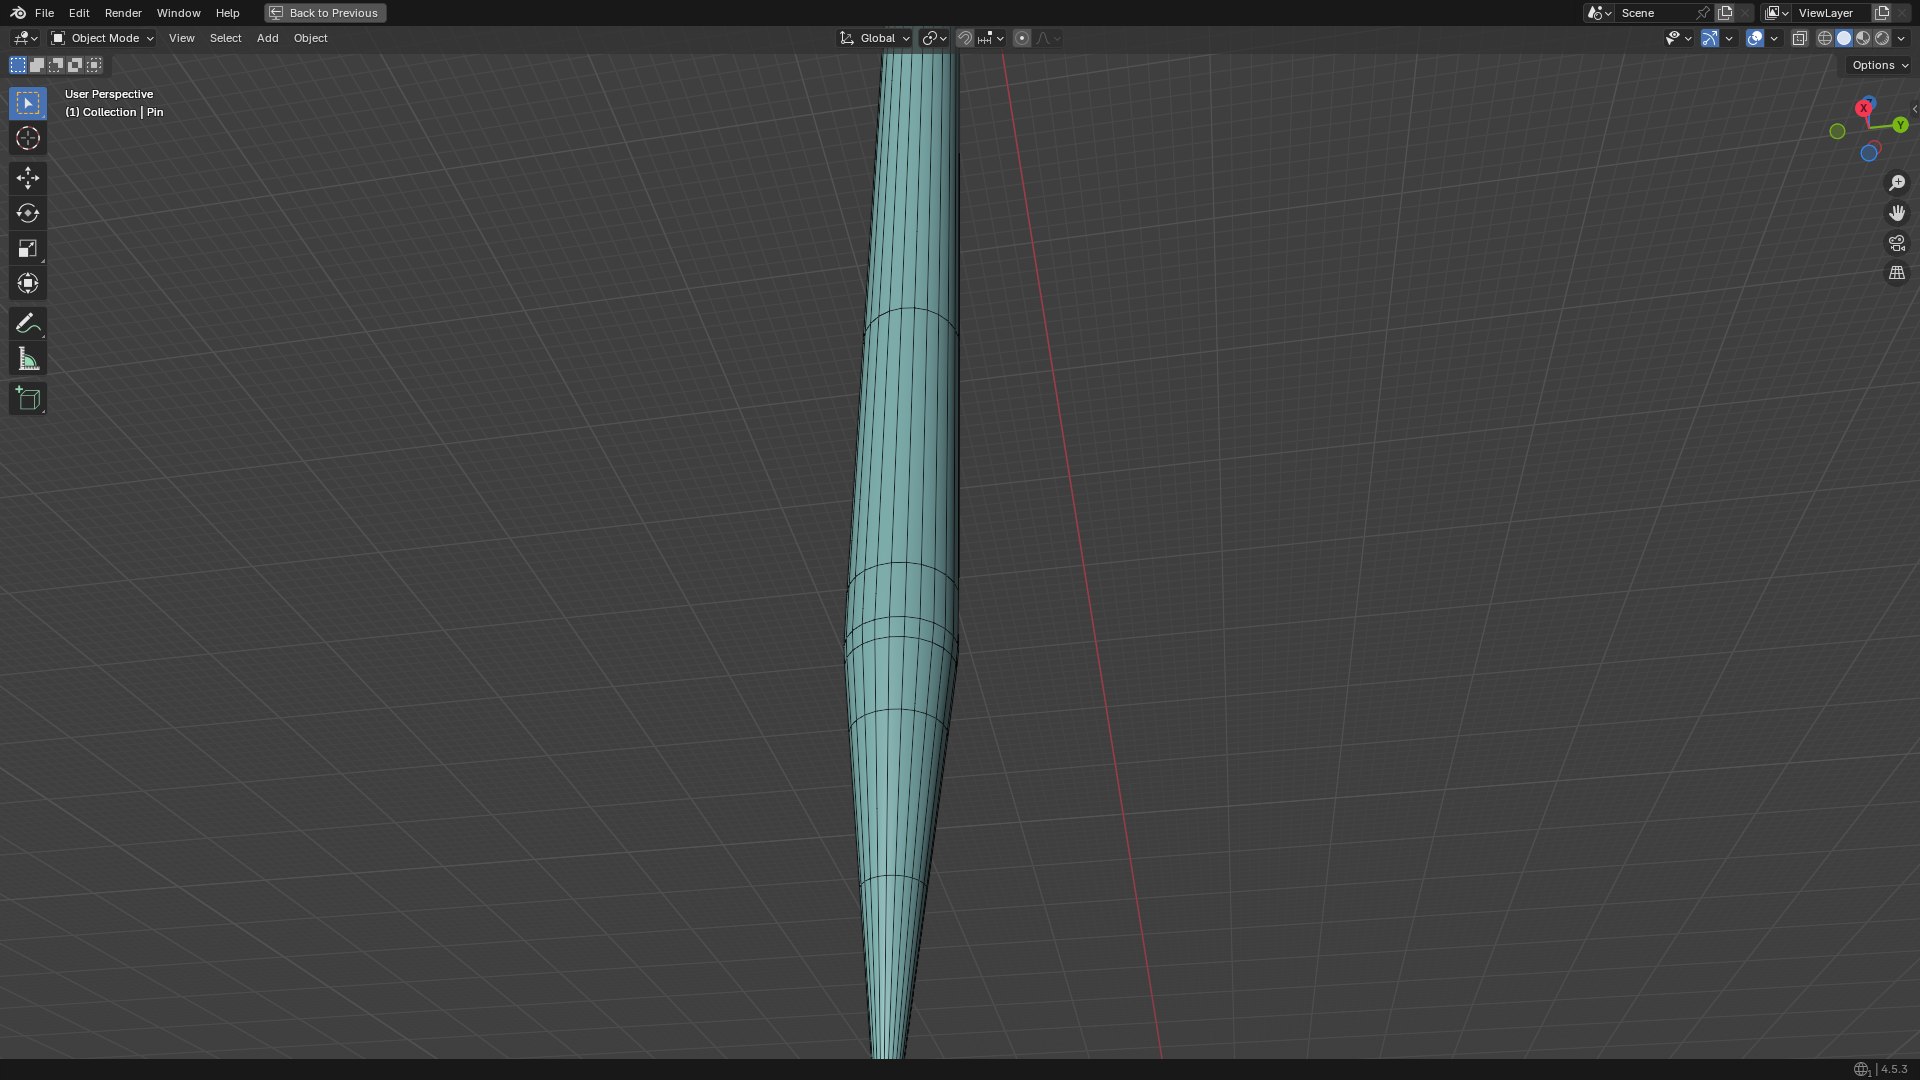Choose select mode: set new selection

[18, 65]
